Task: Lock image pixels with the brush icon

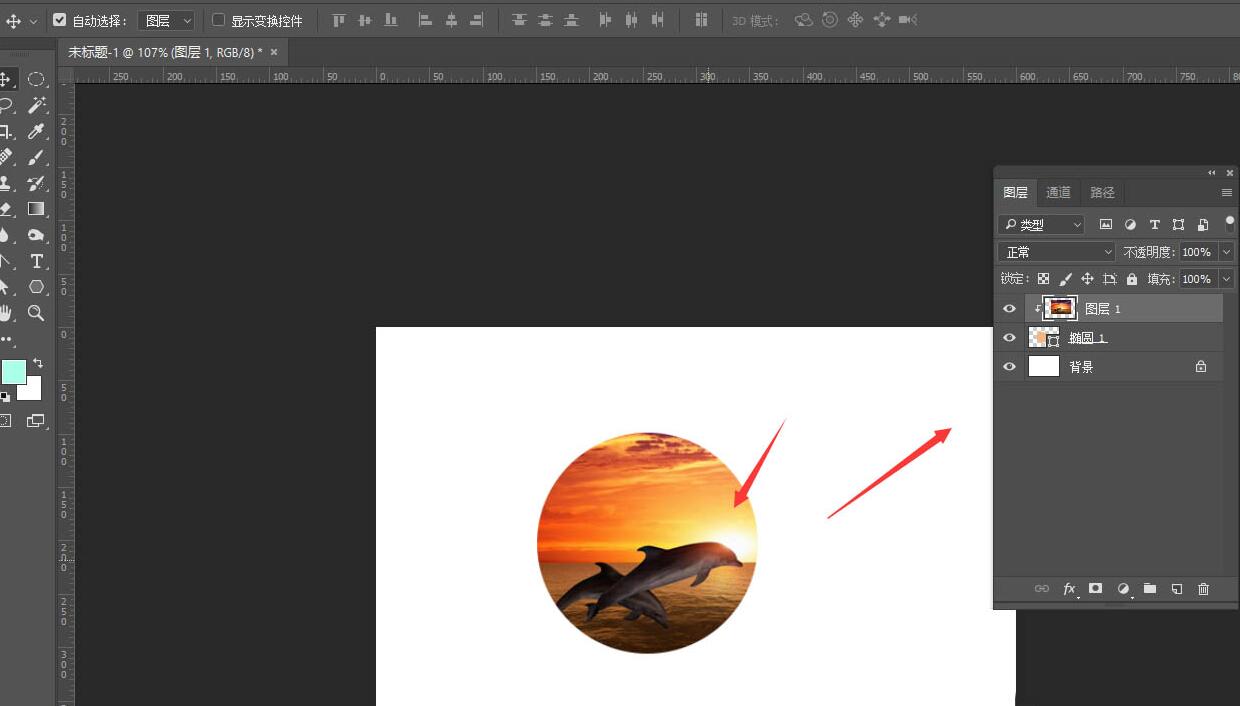Action: (1066, 279)
